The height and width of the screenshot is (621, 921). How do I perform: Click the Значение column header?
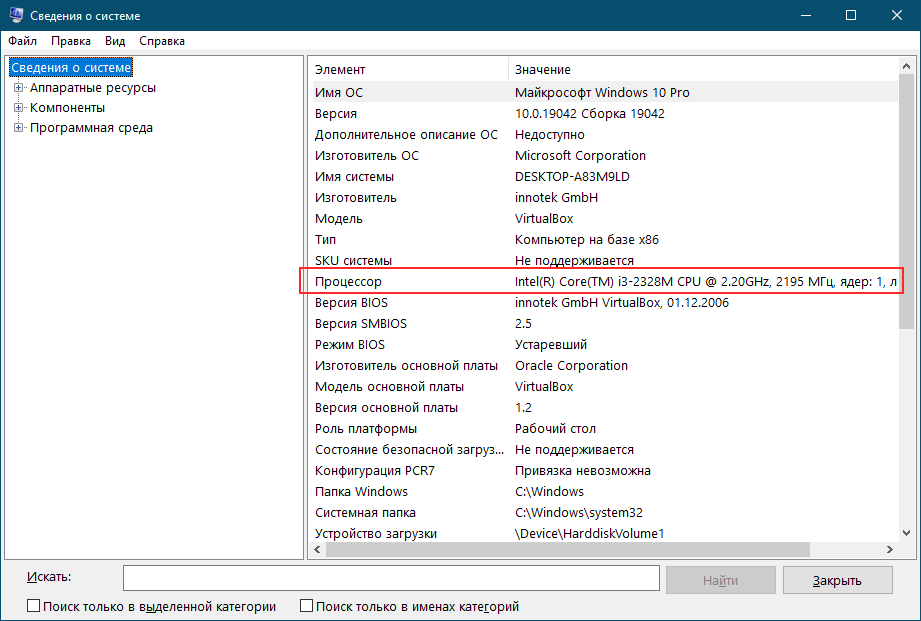[543, 70]
